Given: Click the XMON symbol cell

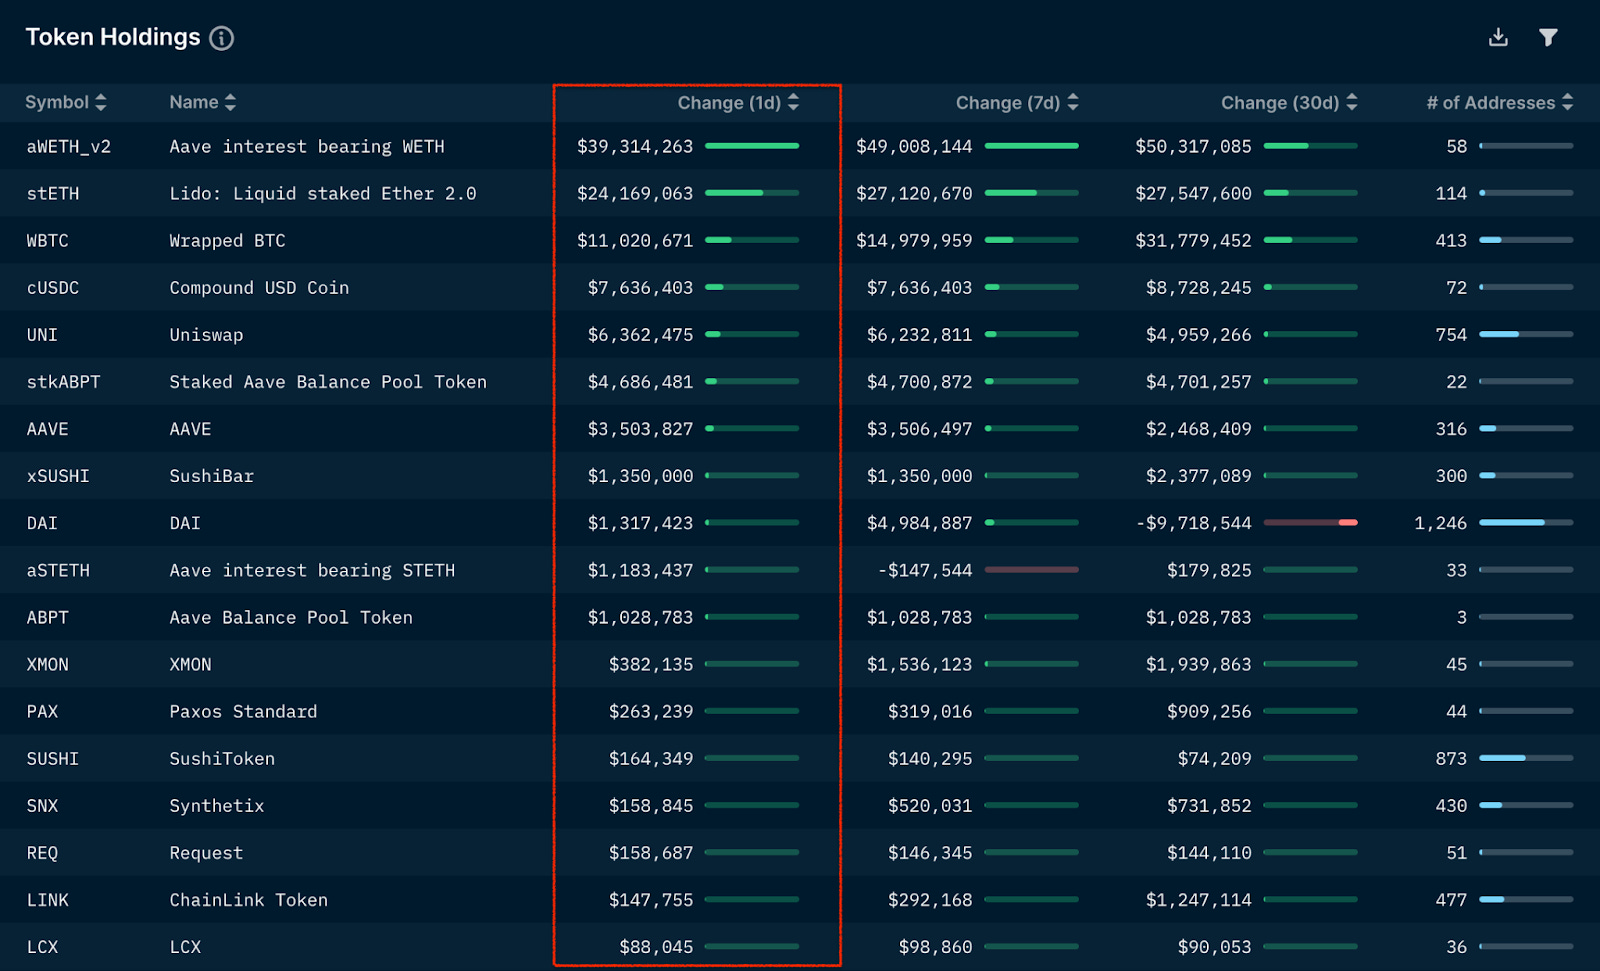Looking at the screenshot, I should [x=48, y=664].
